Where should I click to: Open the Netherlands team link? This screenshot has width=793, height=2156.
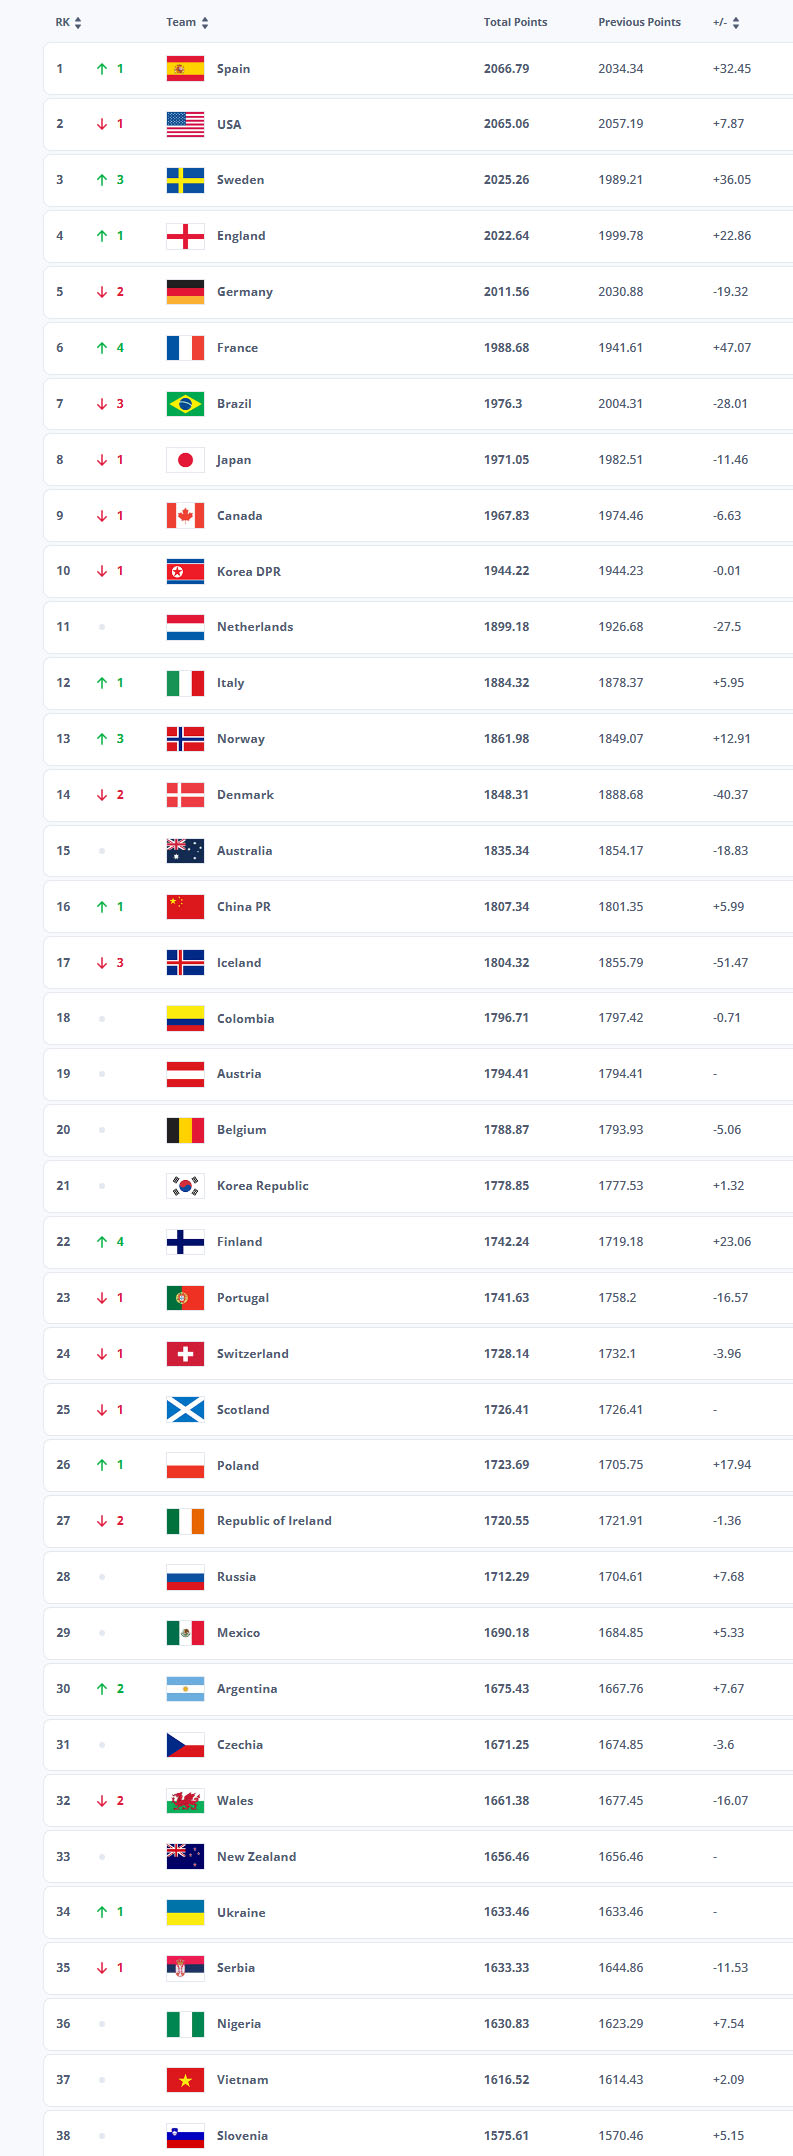[255, 627]
